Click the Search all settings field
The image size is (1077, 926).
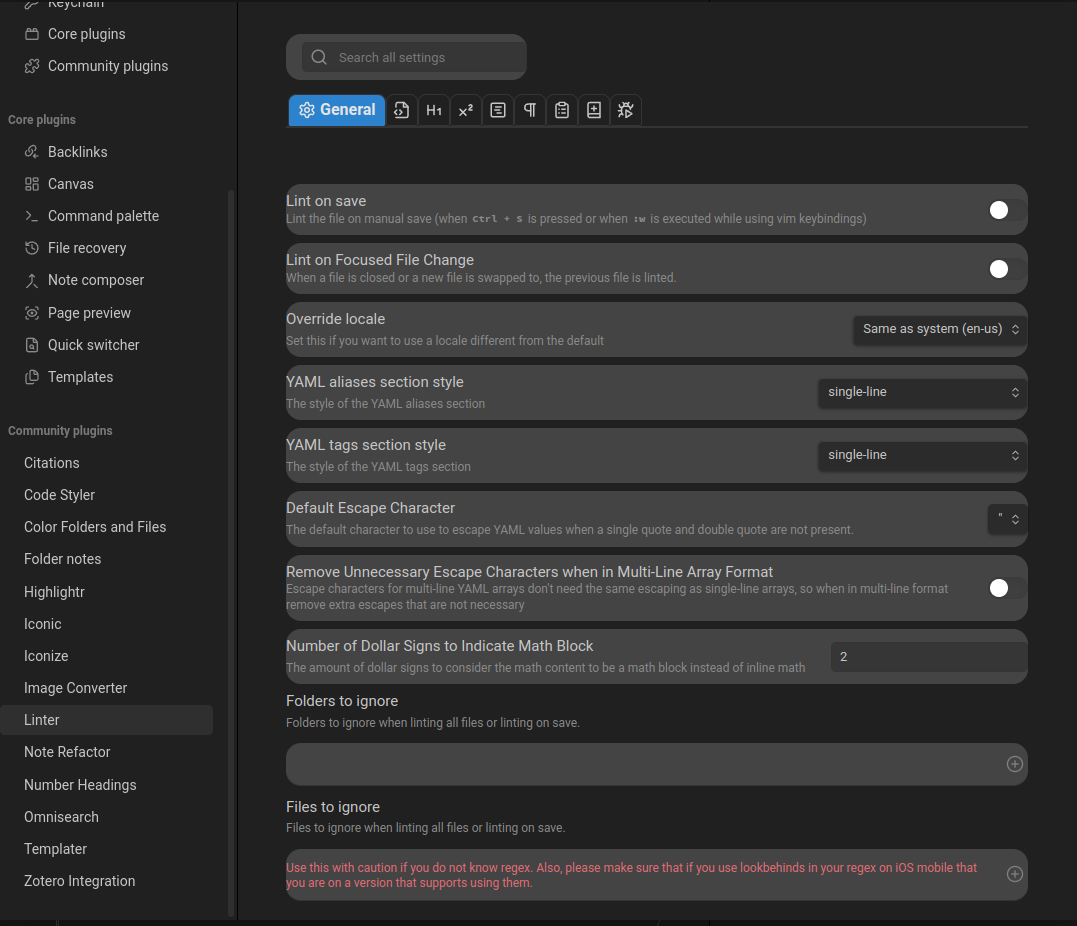coord(407,58)
